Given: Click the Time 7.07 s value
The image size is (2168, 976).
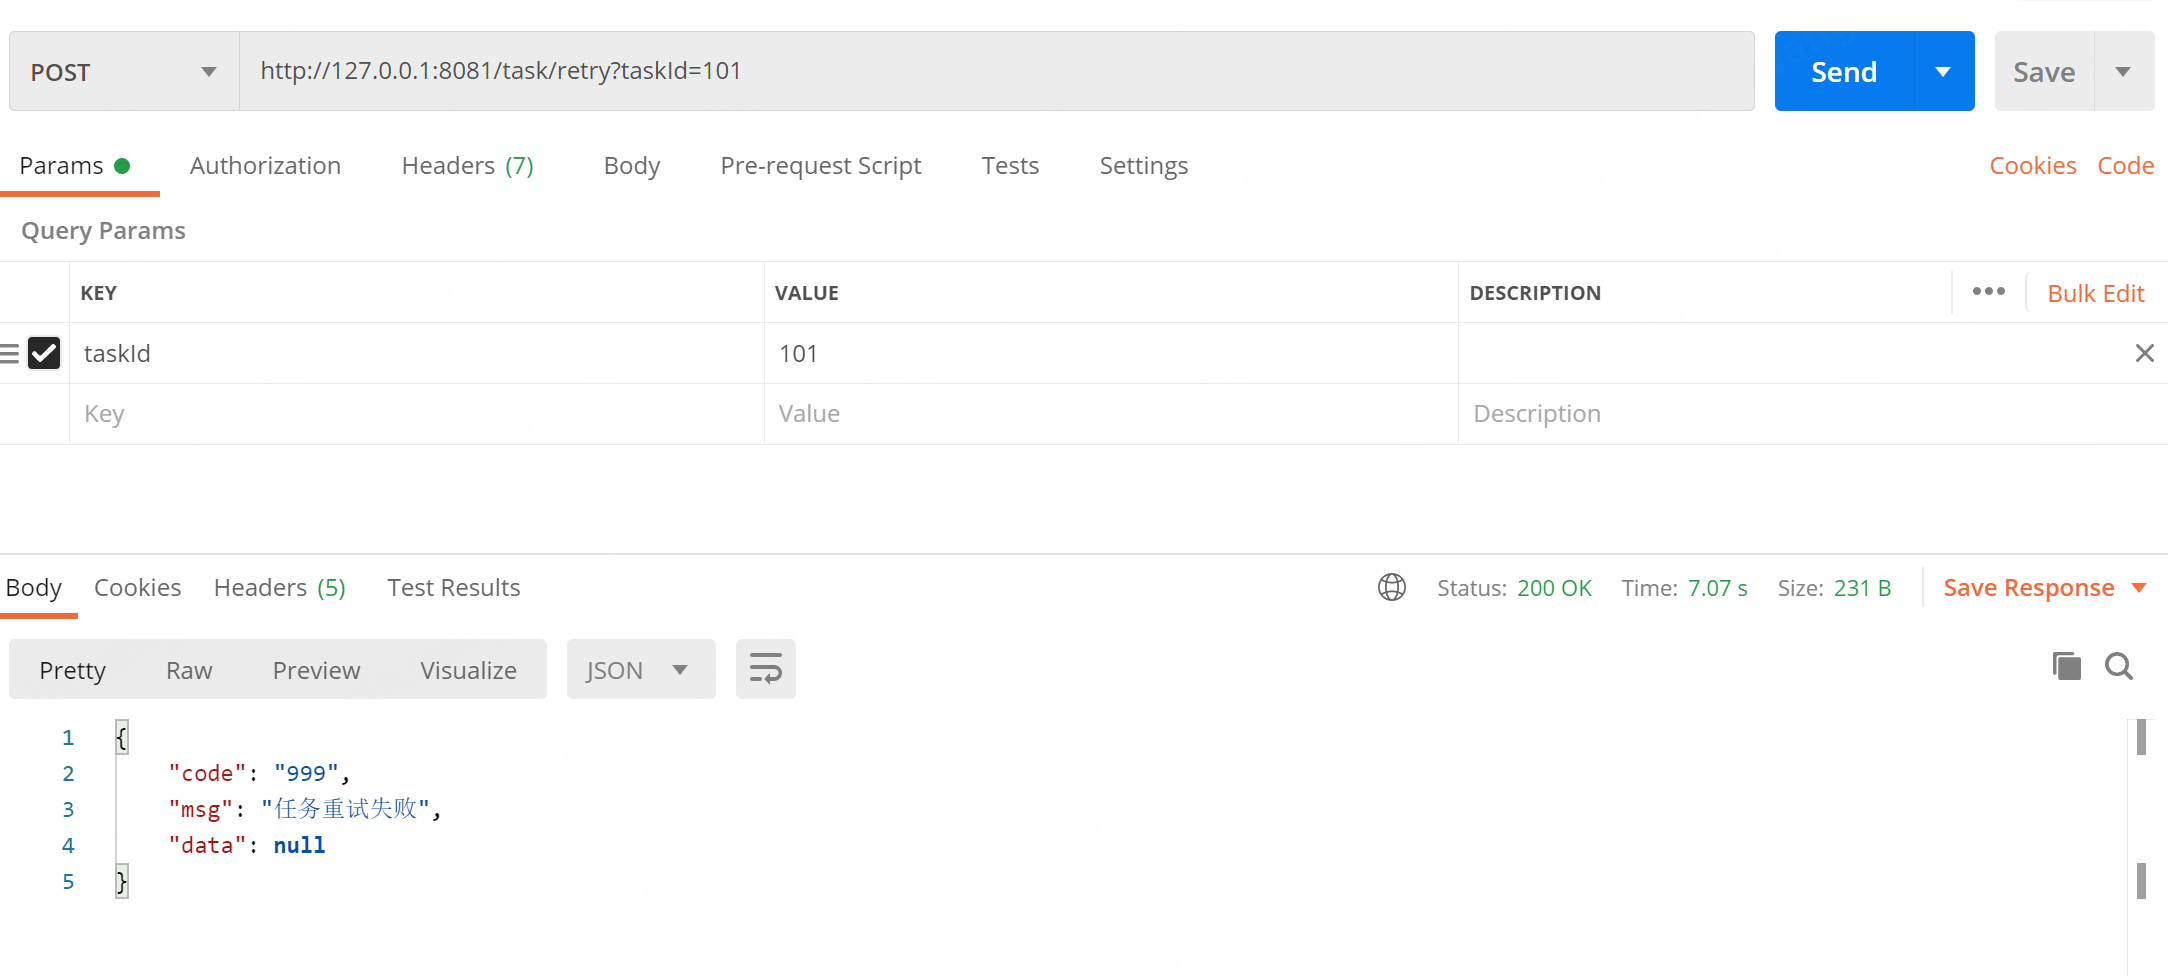Looking at the screenshot, I should [1718, 588].
